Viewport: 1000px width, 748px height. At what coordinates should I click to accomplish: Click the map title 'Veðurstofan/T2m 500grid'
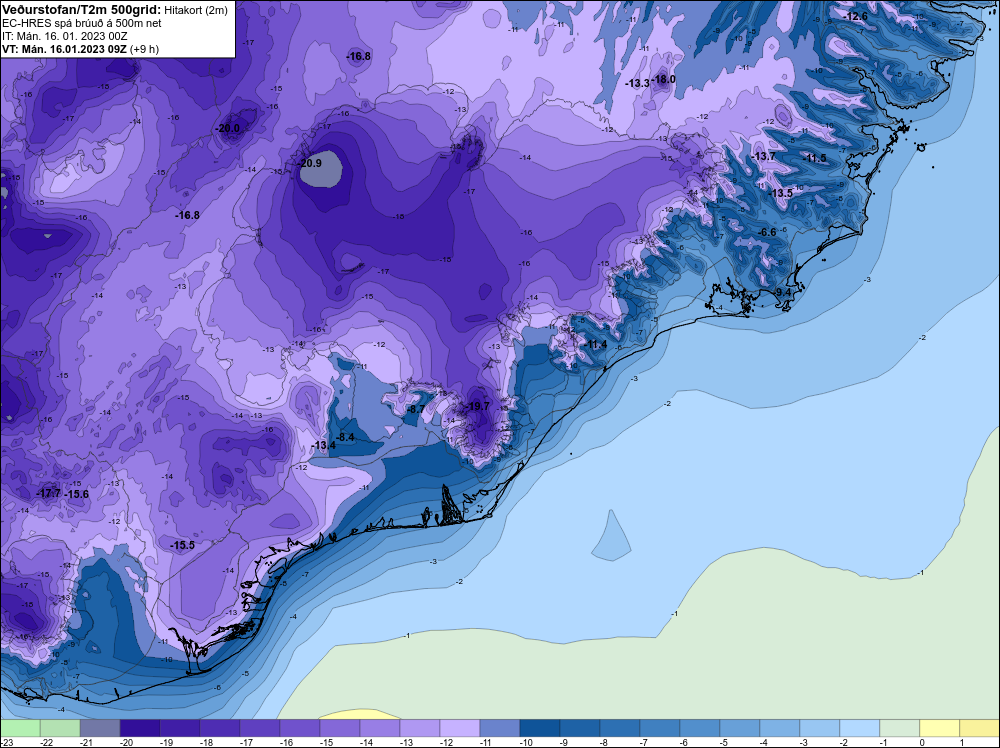[x=82, y=10]
